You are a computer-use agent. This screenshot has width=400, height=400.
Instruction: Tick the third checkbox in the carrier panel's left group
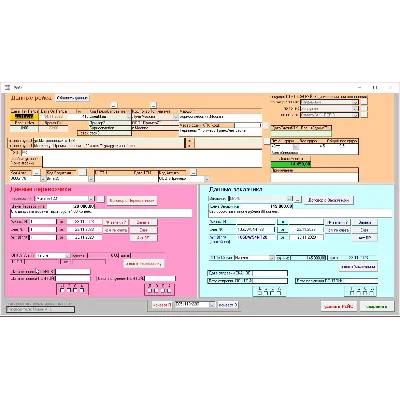pos(75,290)
